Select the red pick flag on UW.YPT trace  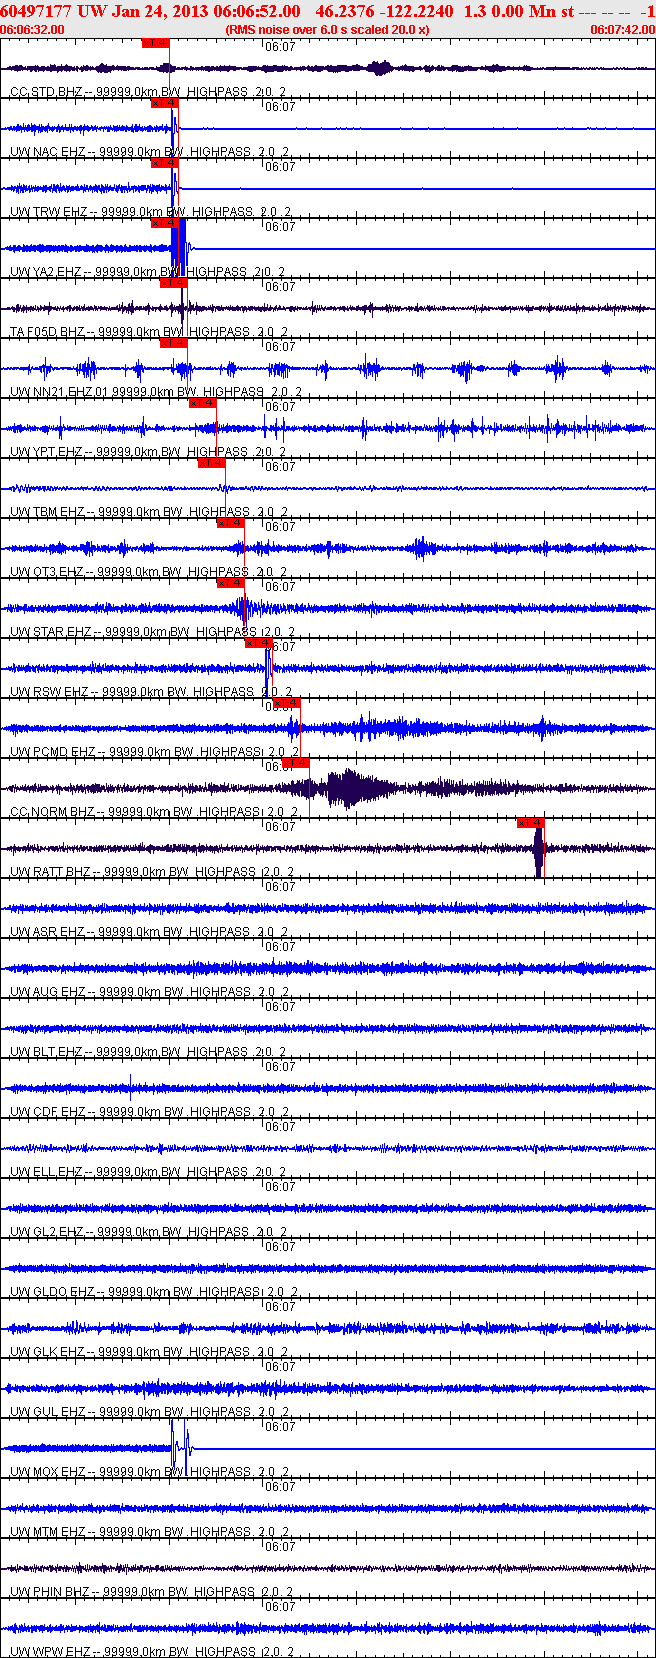coord(202,402)
